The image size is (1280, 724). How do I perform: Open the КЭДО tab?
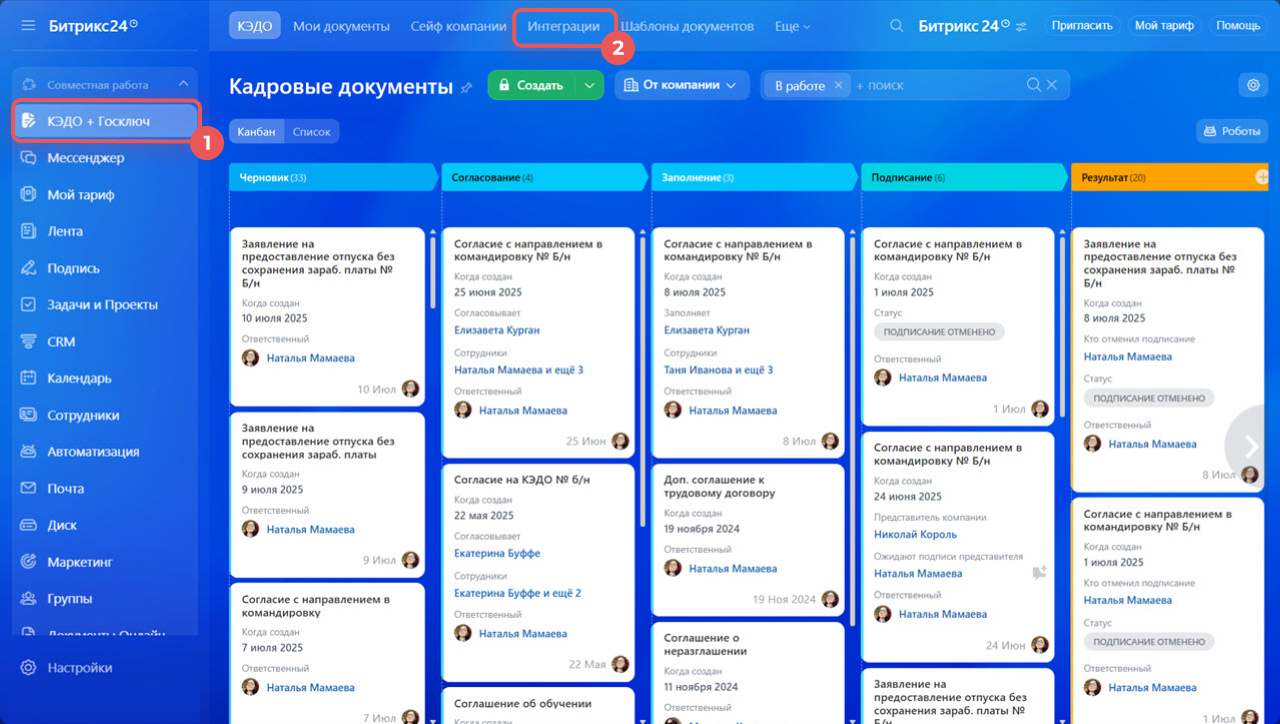(255, 26)
